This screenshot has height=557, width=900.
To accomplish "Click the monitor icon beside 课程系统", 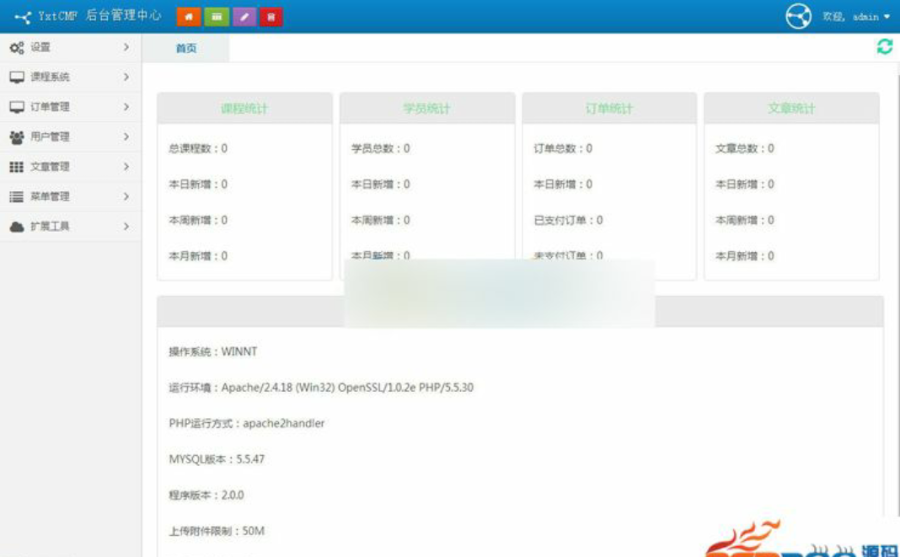I will coord(17,77).
